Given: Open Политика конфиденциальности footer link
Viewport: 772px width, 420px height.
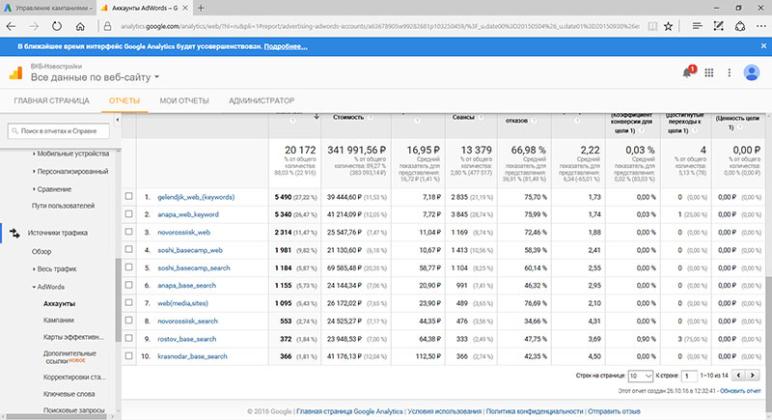Looking at the screenshot, I should click(x=534, y=411).
